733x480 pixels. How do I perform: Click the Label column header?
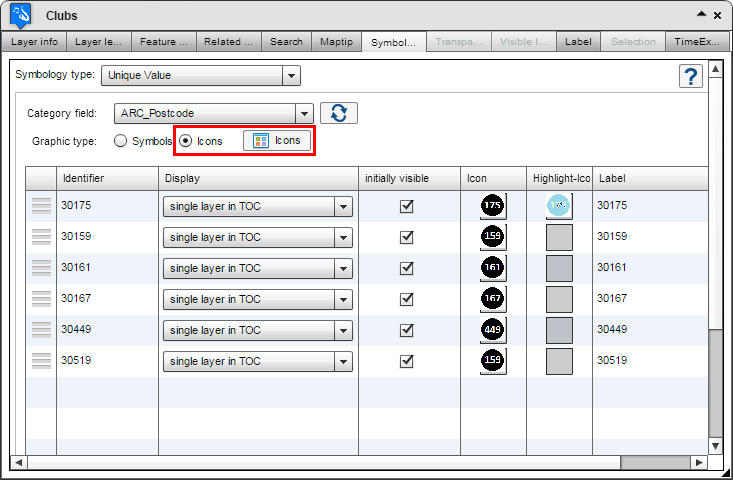pyautogui.click(x=650, y=178)
